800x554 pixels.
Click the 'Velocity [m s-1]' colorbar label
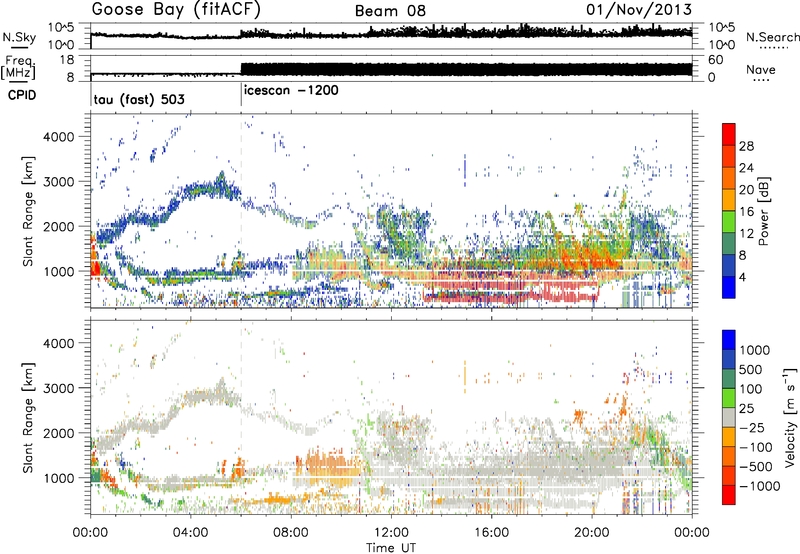(x=790, y=417)
